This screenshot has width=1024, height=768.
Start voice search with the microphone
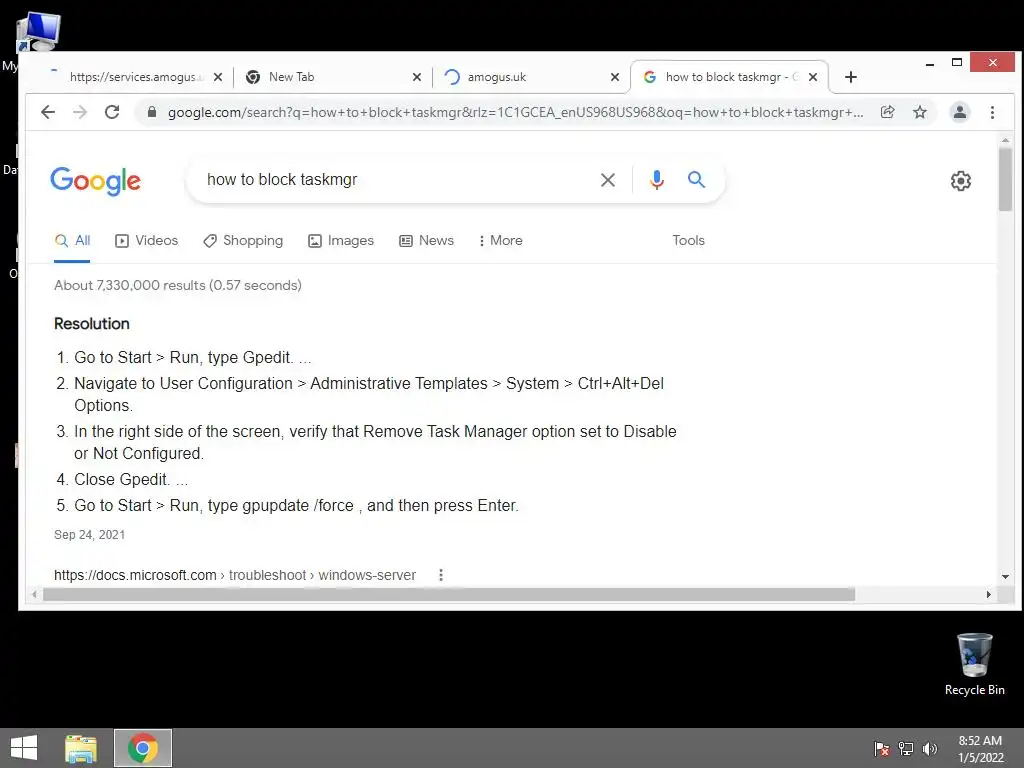click(656, 180)
